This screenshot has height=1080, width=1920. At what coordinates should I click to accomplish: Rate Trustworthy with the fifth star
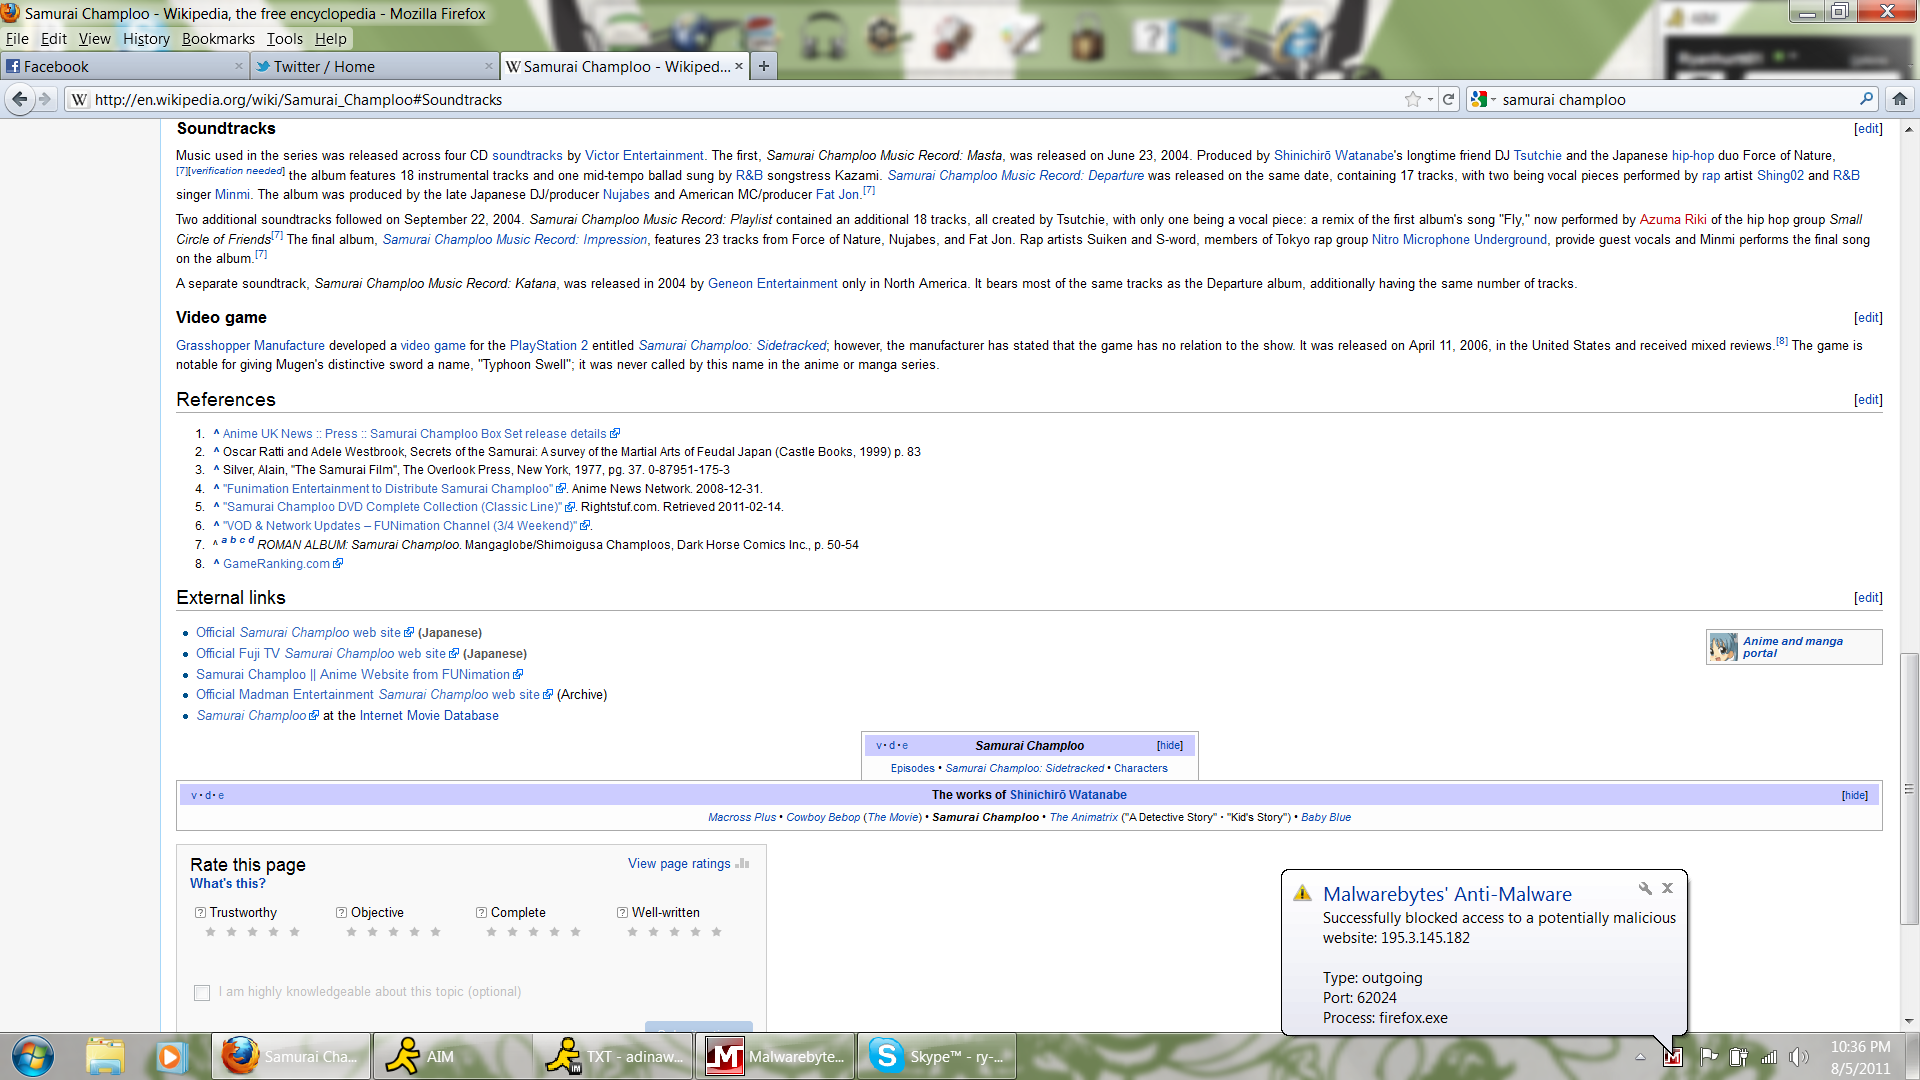(294, 932)
